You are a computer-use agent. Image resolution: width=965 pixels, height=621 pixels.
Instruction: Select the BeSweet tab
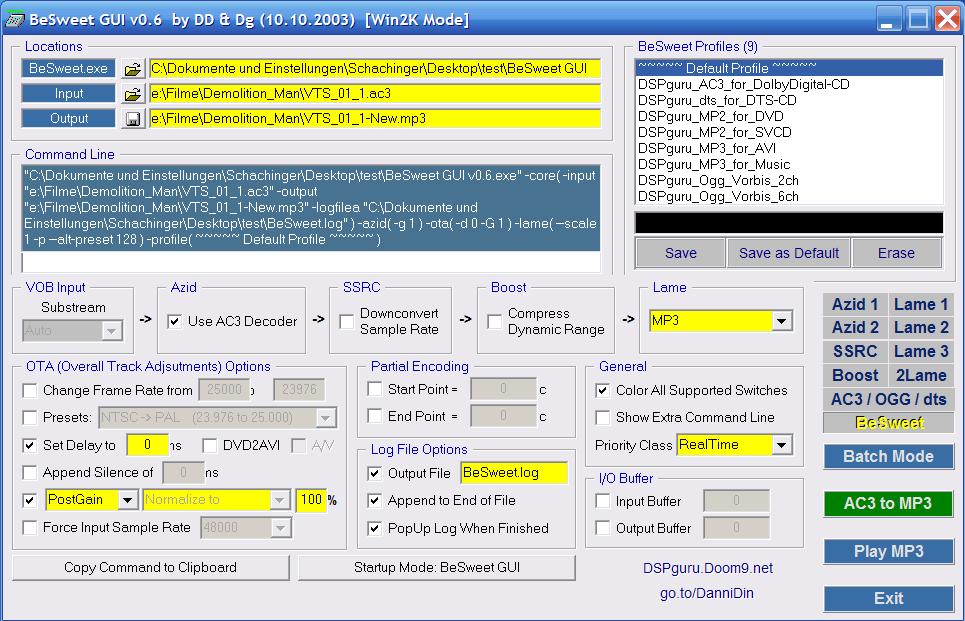[889, 423]
